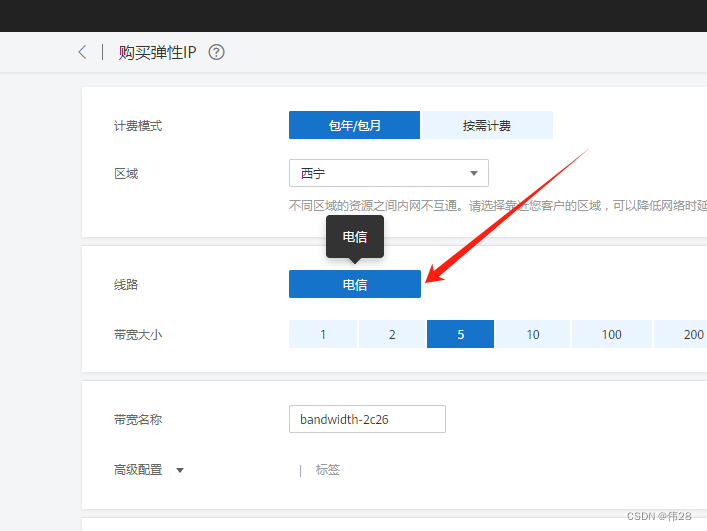The image size is (707, 531).
Task: Click the 标签 link
Action: (328, 470)
